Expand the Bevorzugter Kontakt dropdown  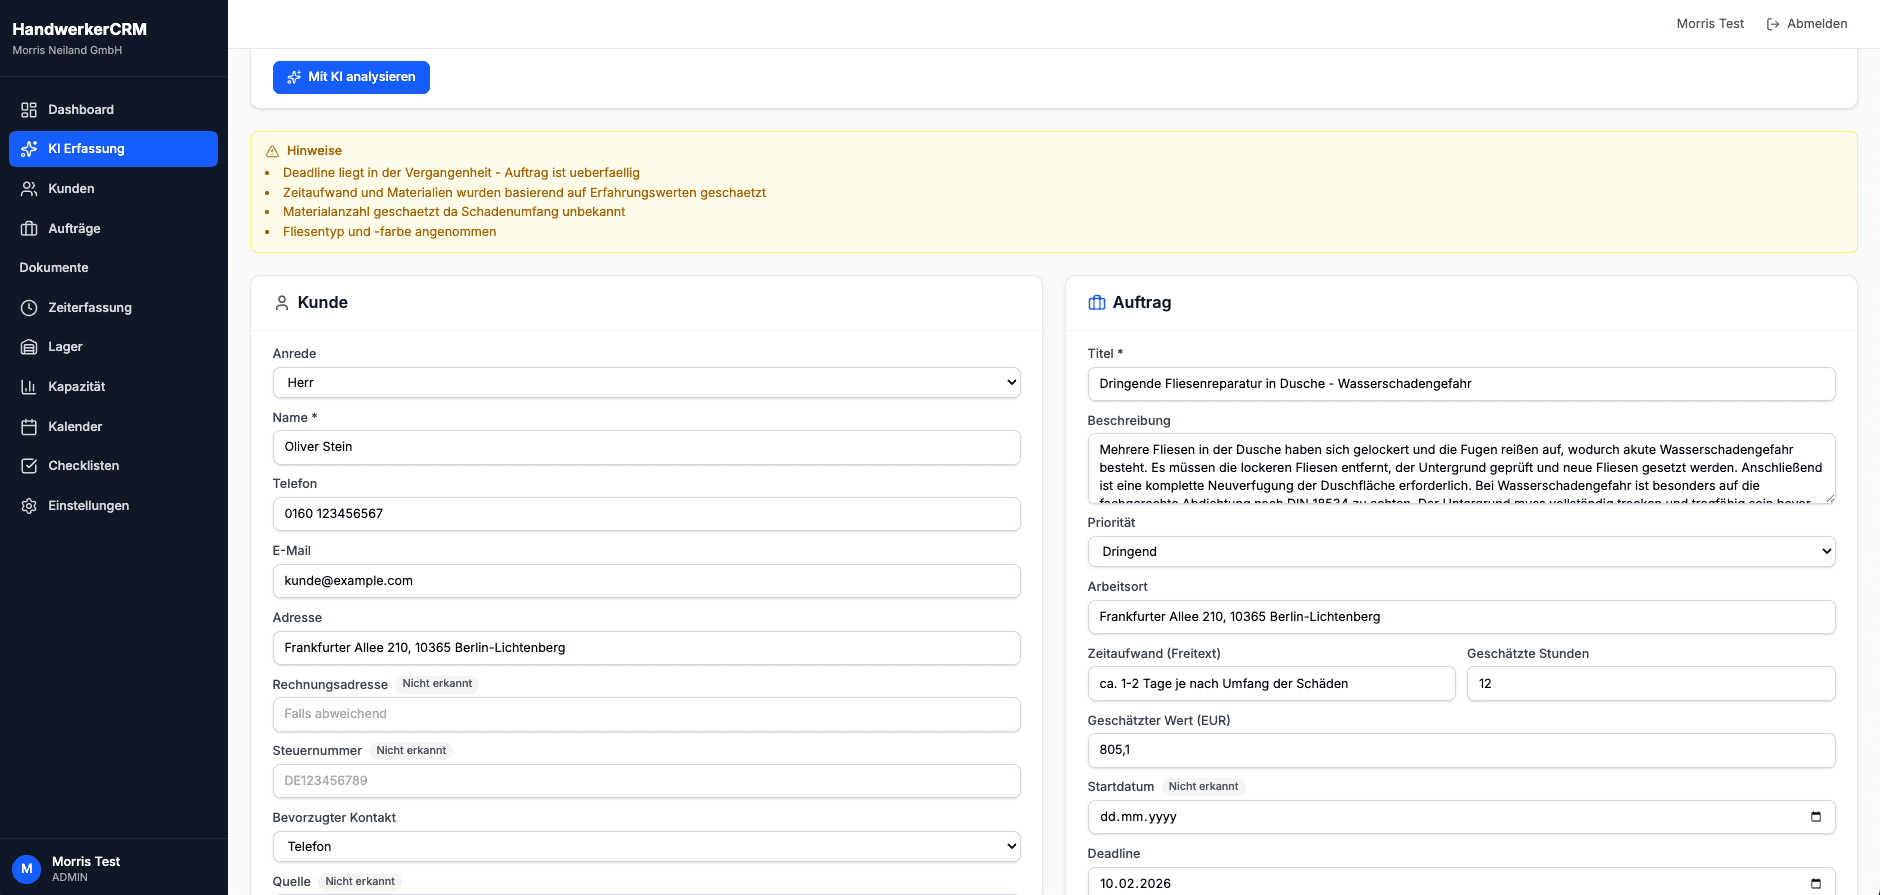(x=646, y=847)
